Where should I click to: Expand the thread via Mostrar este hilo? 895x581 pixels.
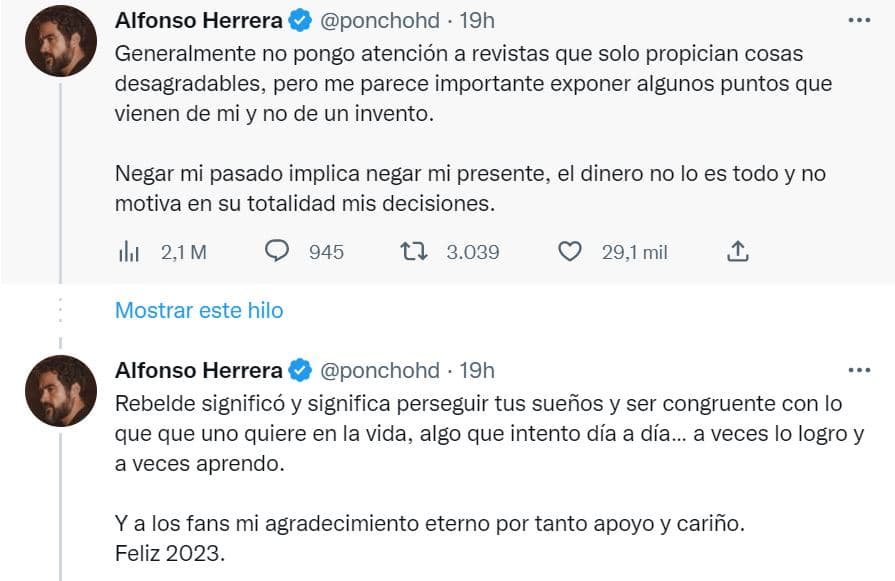[x=199, y=310]
